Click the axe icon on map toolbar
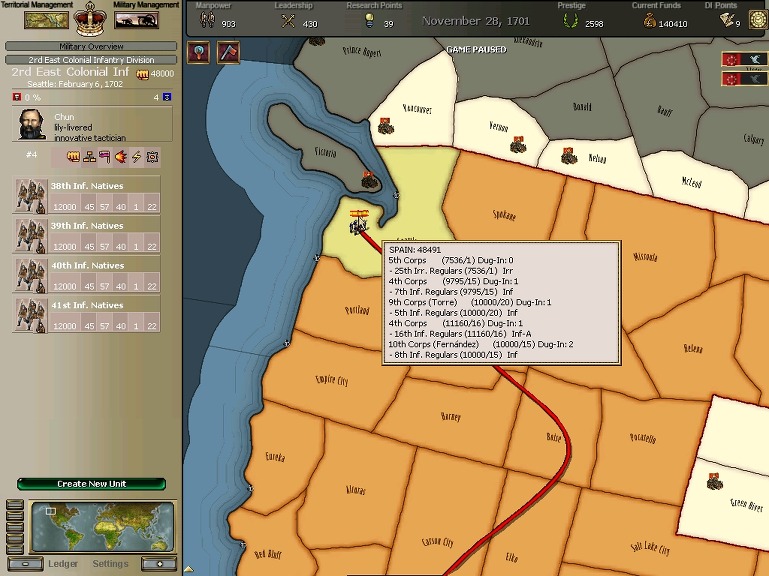Image resolution: width=769 pixels, height=576 pixels. (x=229, y=52)
